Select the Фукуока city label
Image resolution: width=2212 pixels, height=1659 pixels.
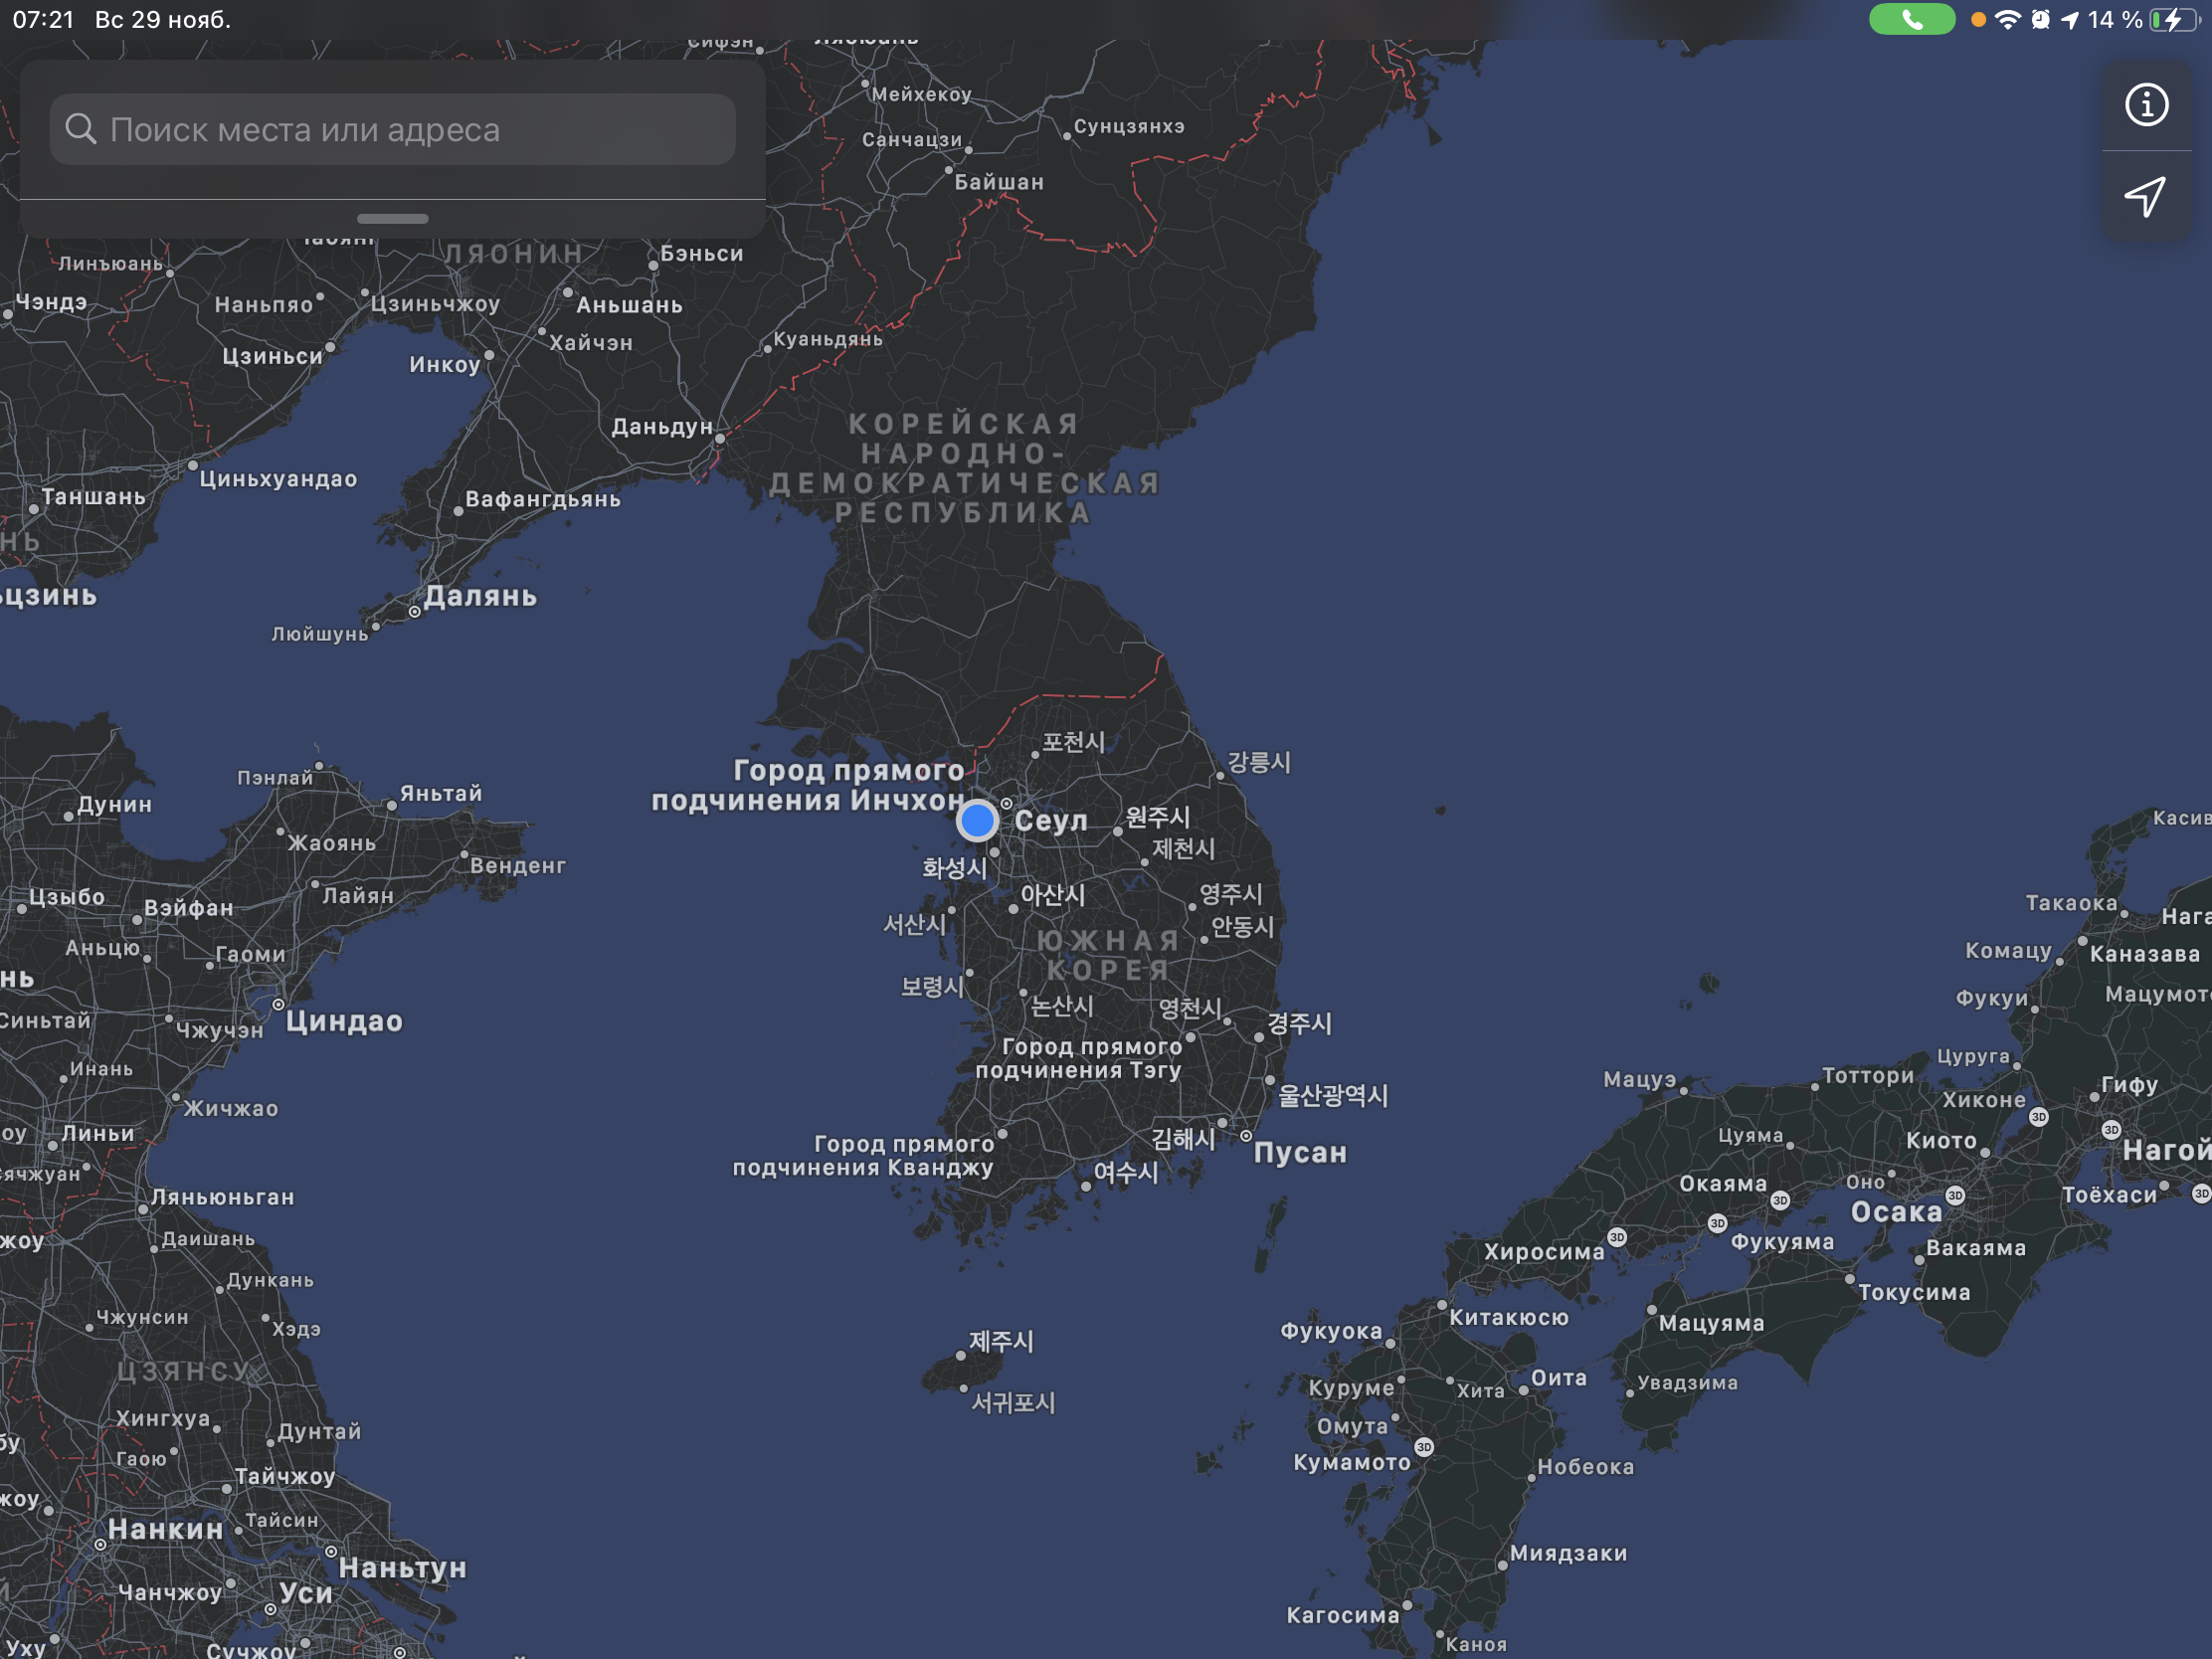click(x=1331, y=1331)
